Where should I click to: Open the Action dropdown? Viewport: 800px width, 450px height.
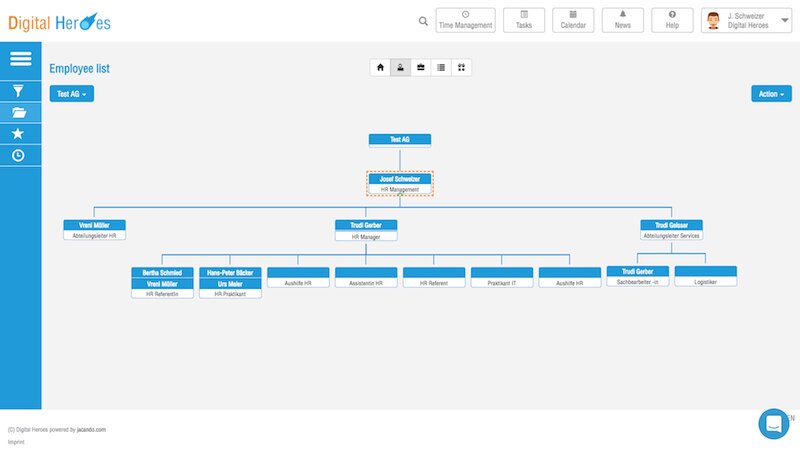click(x=771, y=94)
